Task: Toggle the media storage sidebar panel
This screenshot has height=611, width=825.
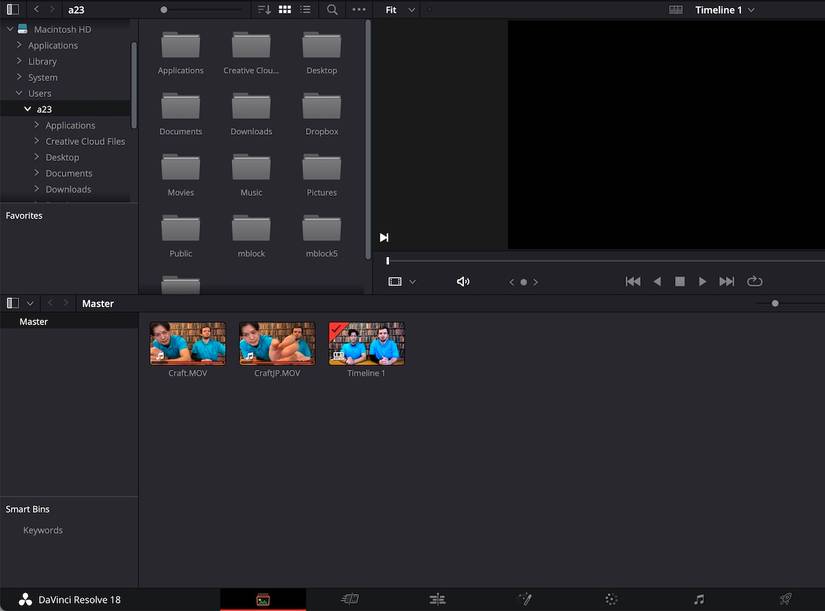Action: point(12,9)
